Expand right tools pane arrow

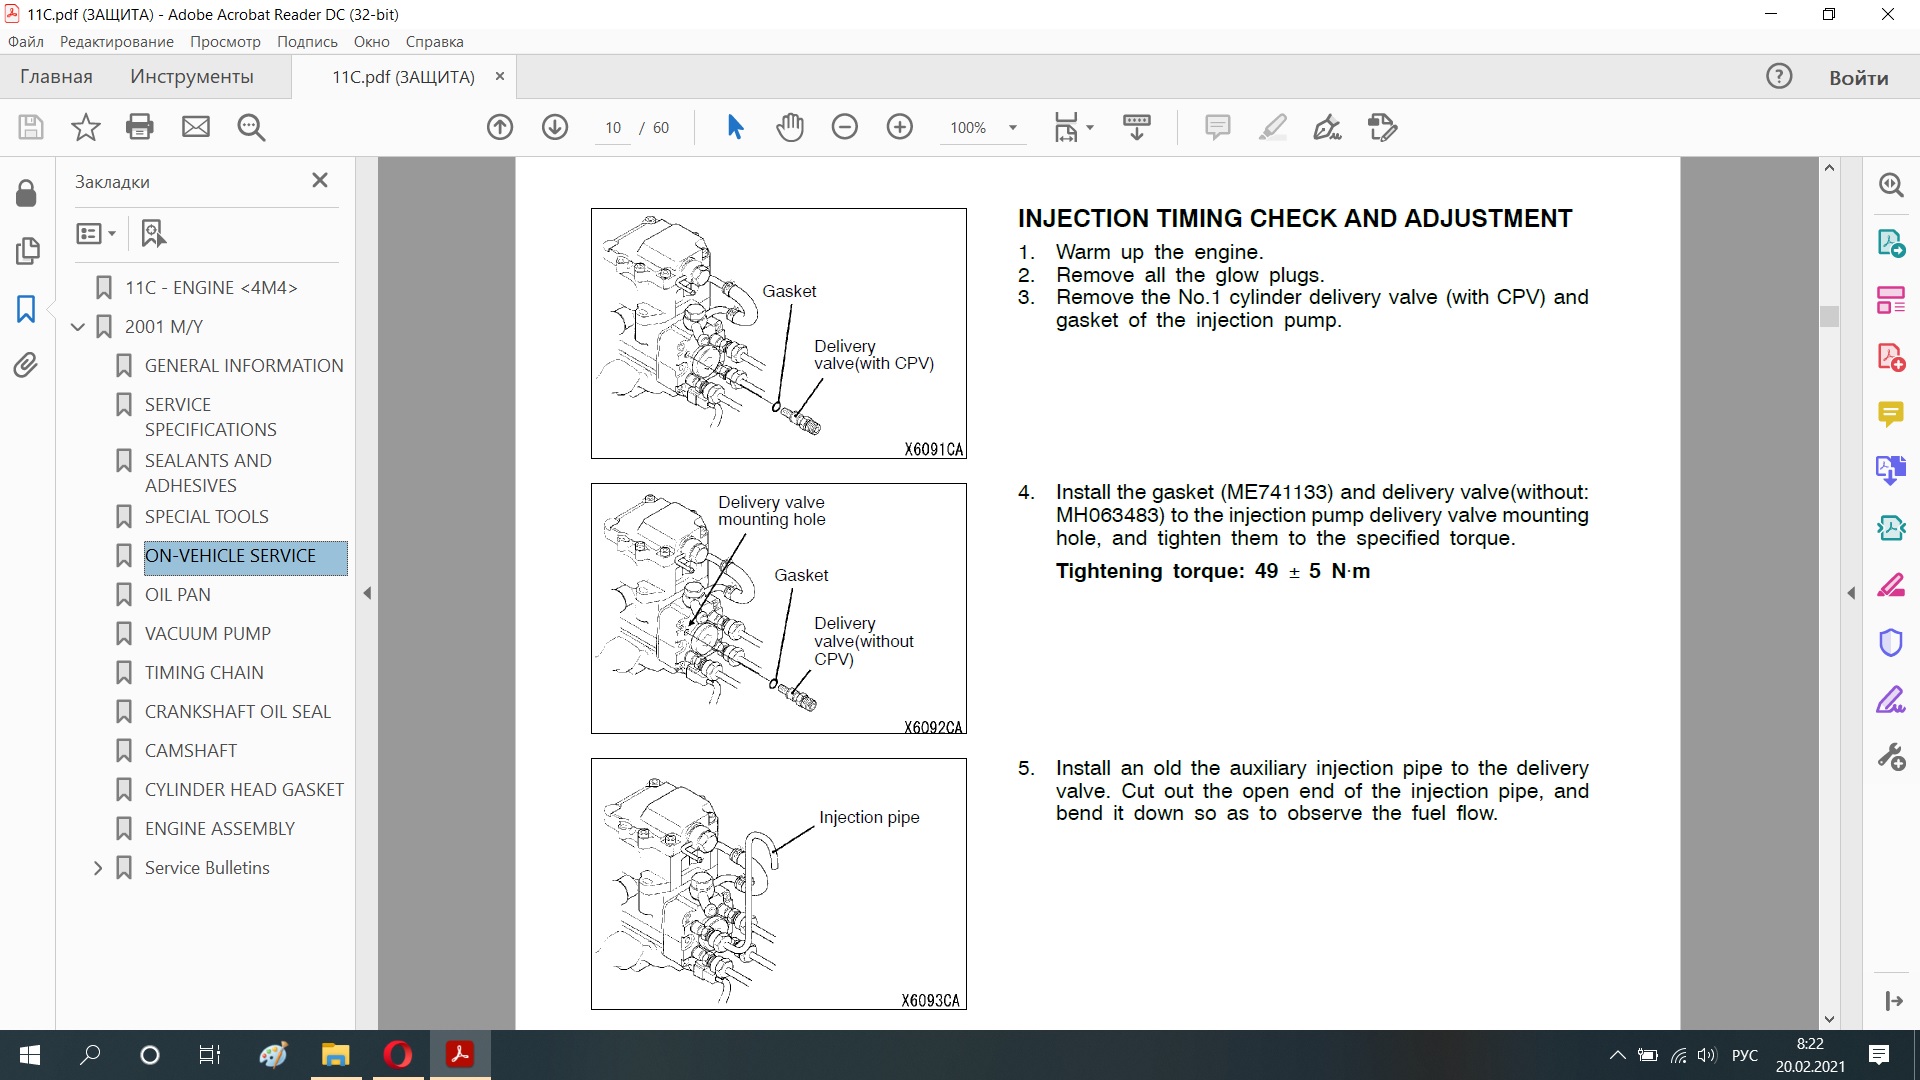tap(1851, 593)
